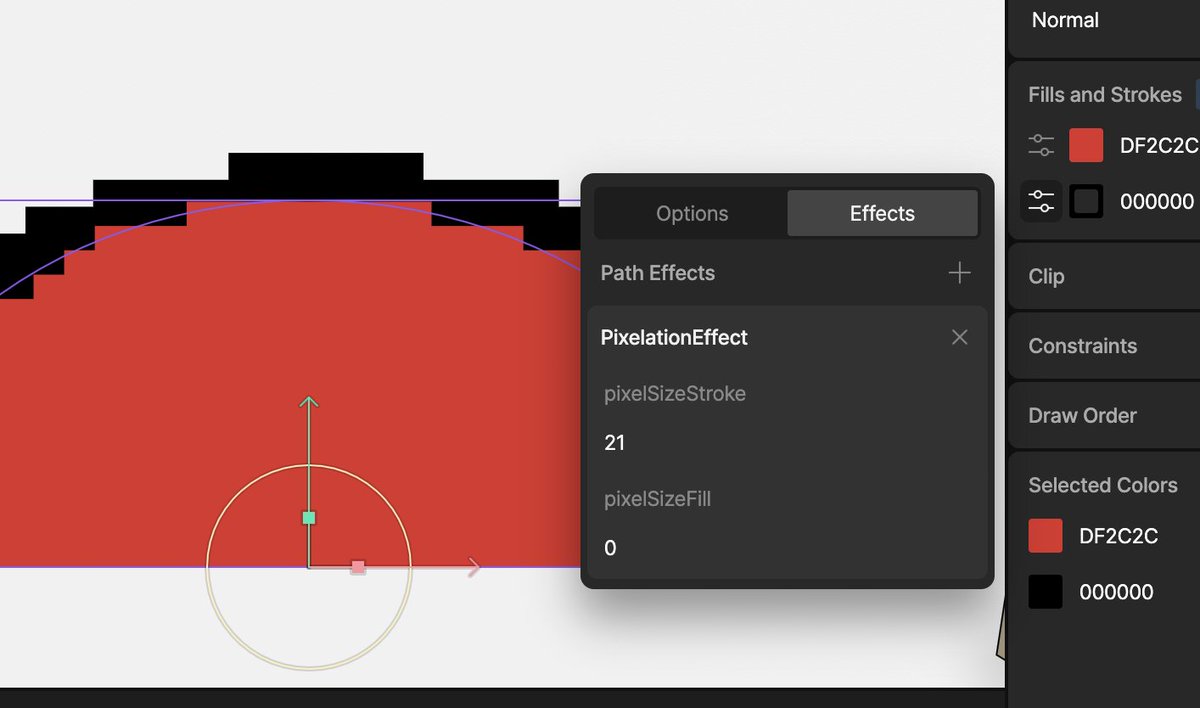The image size is (1200, 708).
Task: Click the black 000000 swatch in Selected Colors
Action: point(1045,592)
